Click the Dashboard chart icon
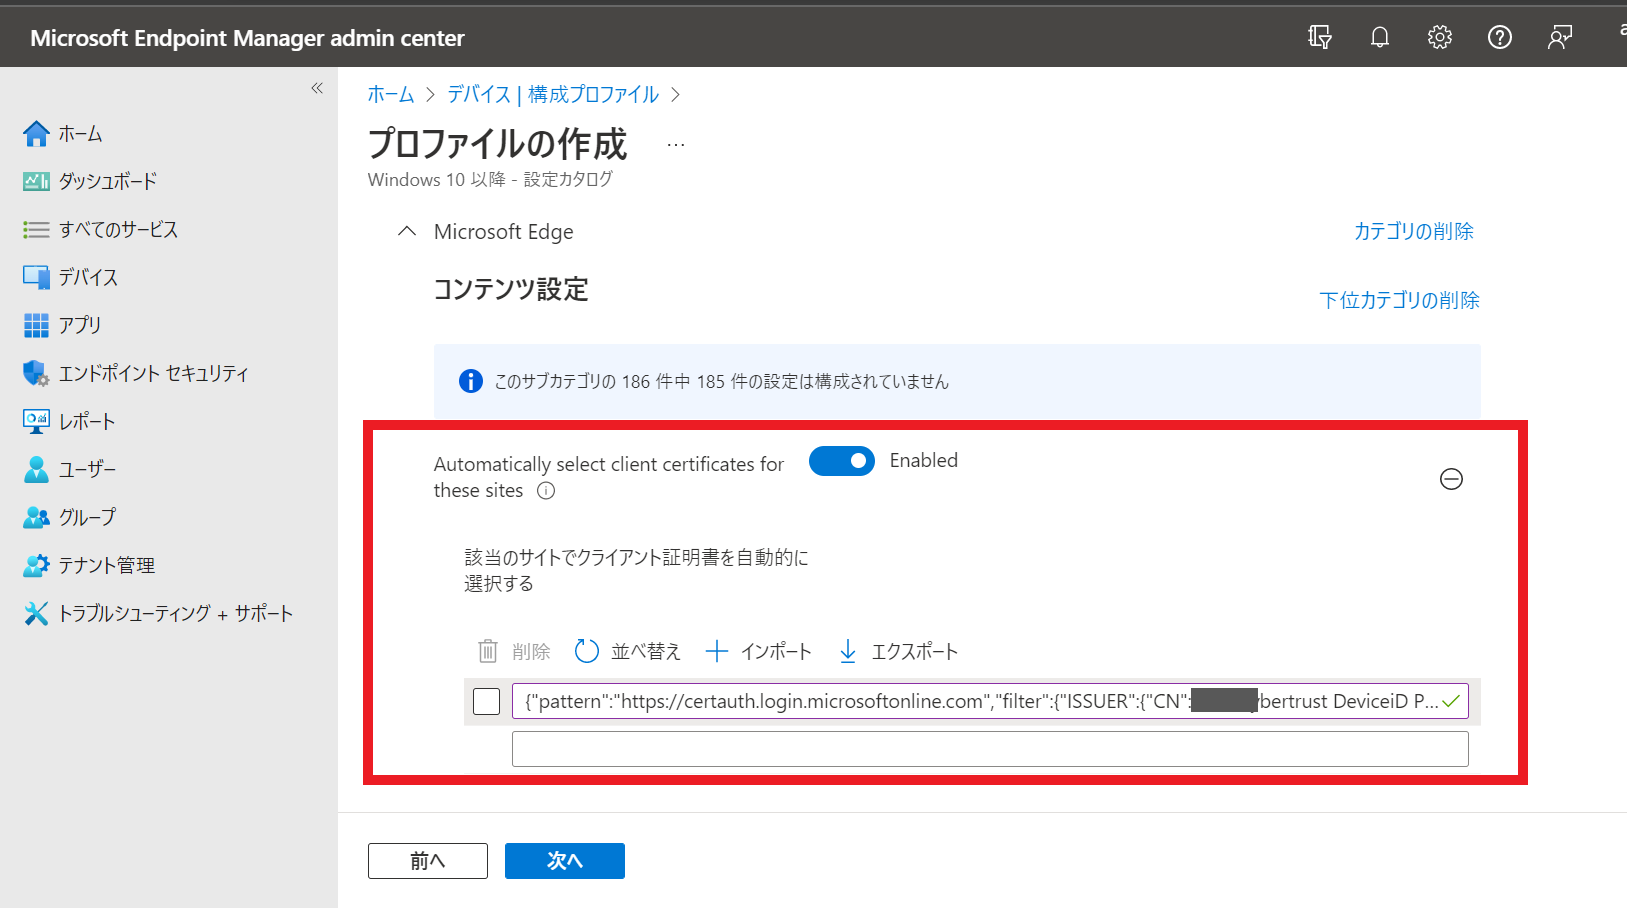1627x908 pixels. 36,181
